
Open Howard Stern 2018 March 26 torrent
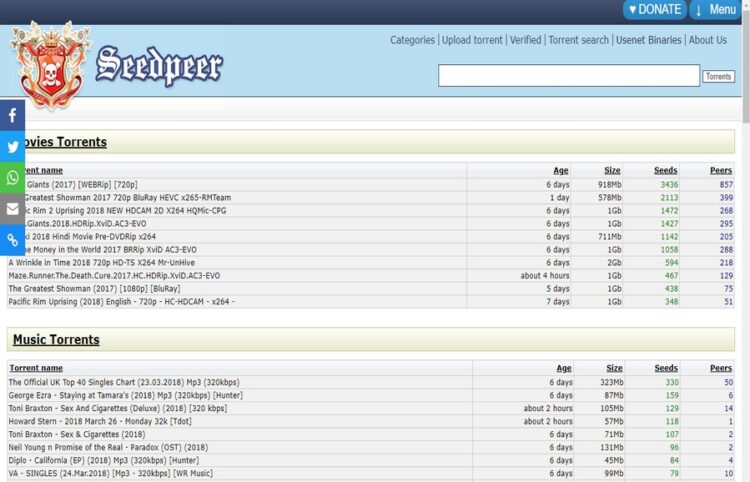click(x=100, y=421)
